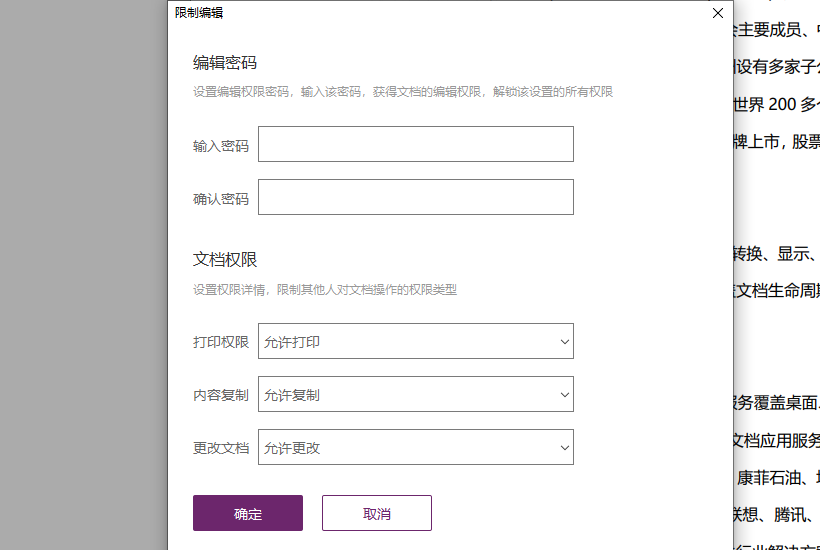Click the document text 康菲石油
Screen dimensions: 820x550
point(768,477)
